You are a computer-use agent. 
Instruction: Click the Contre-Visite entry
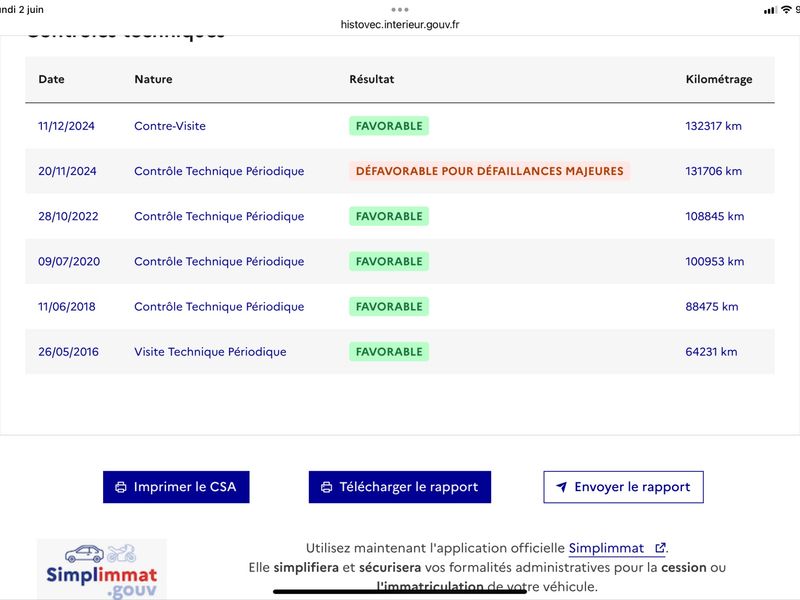(170, 126)
